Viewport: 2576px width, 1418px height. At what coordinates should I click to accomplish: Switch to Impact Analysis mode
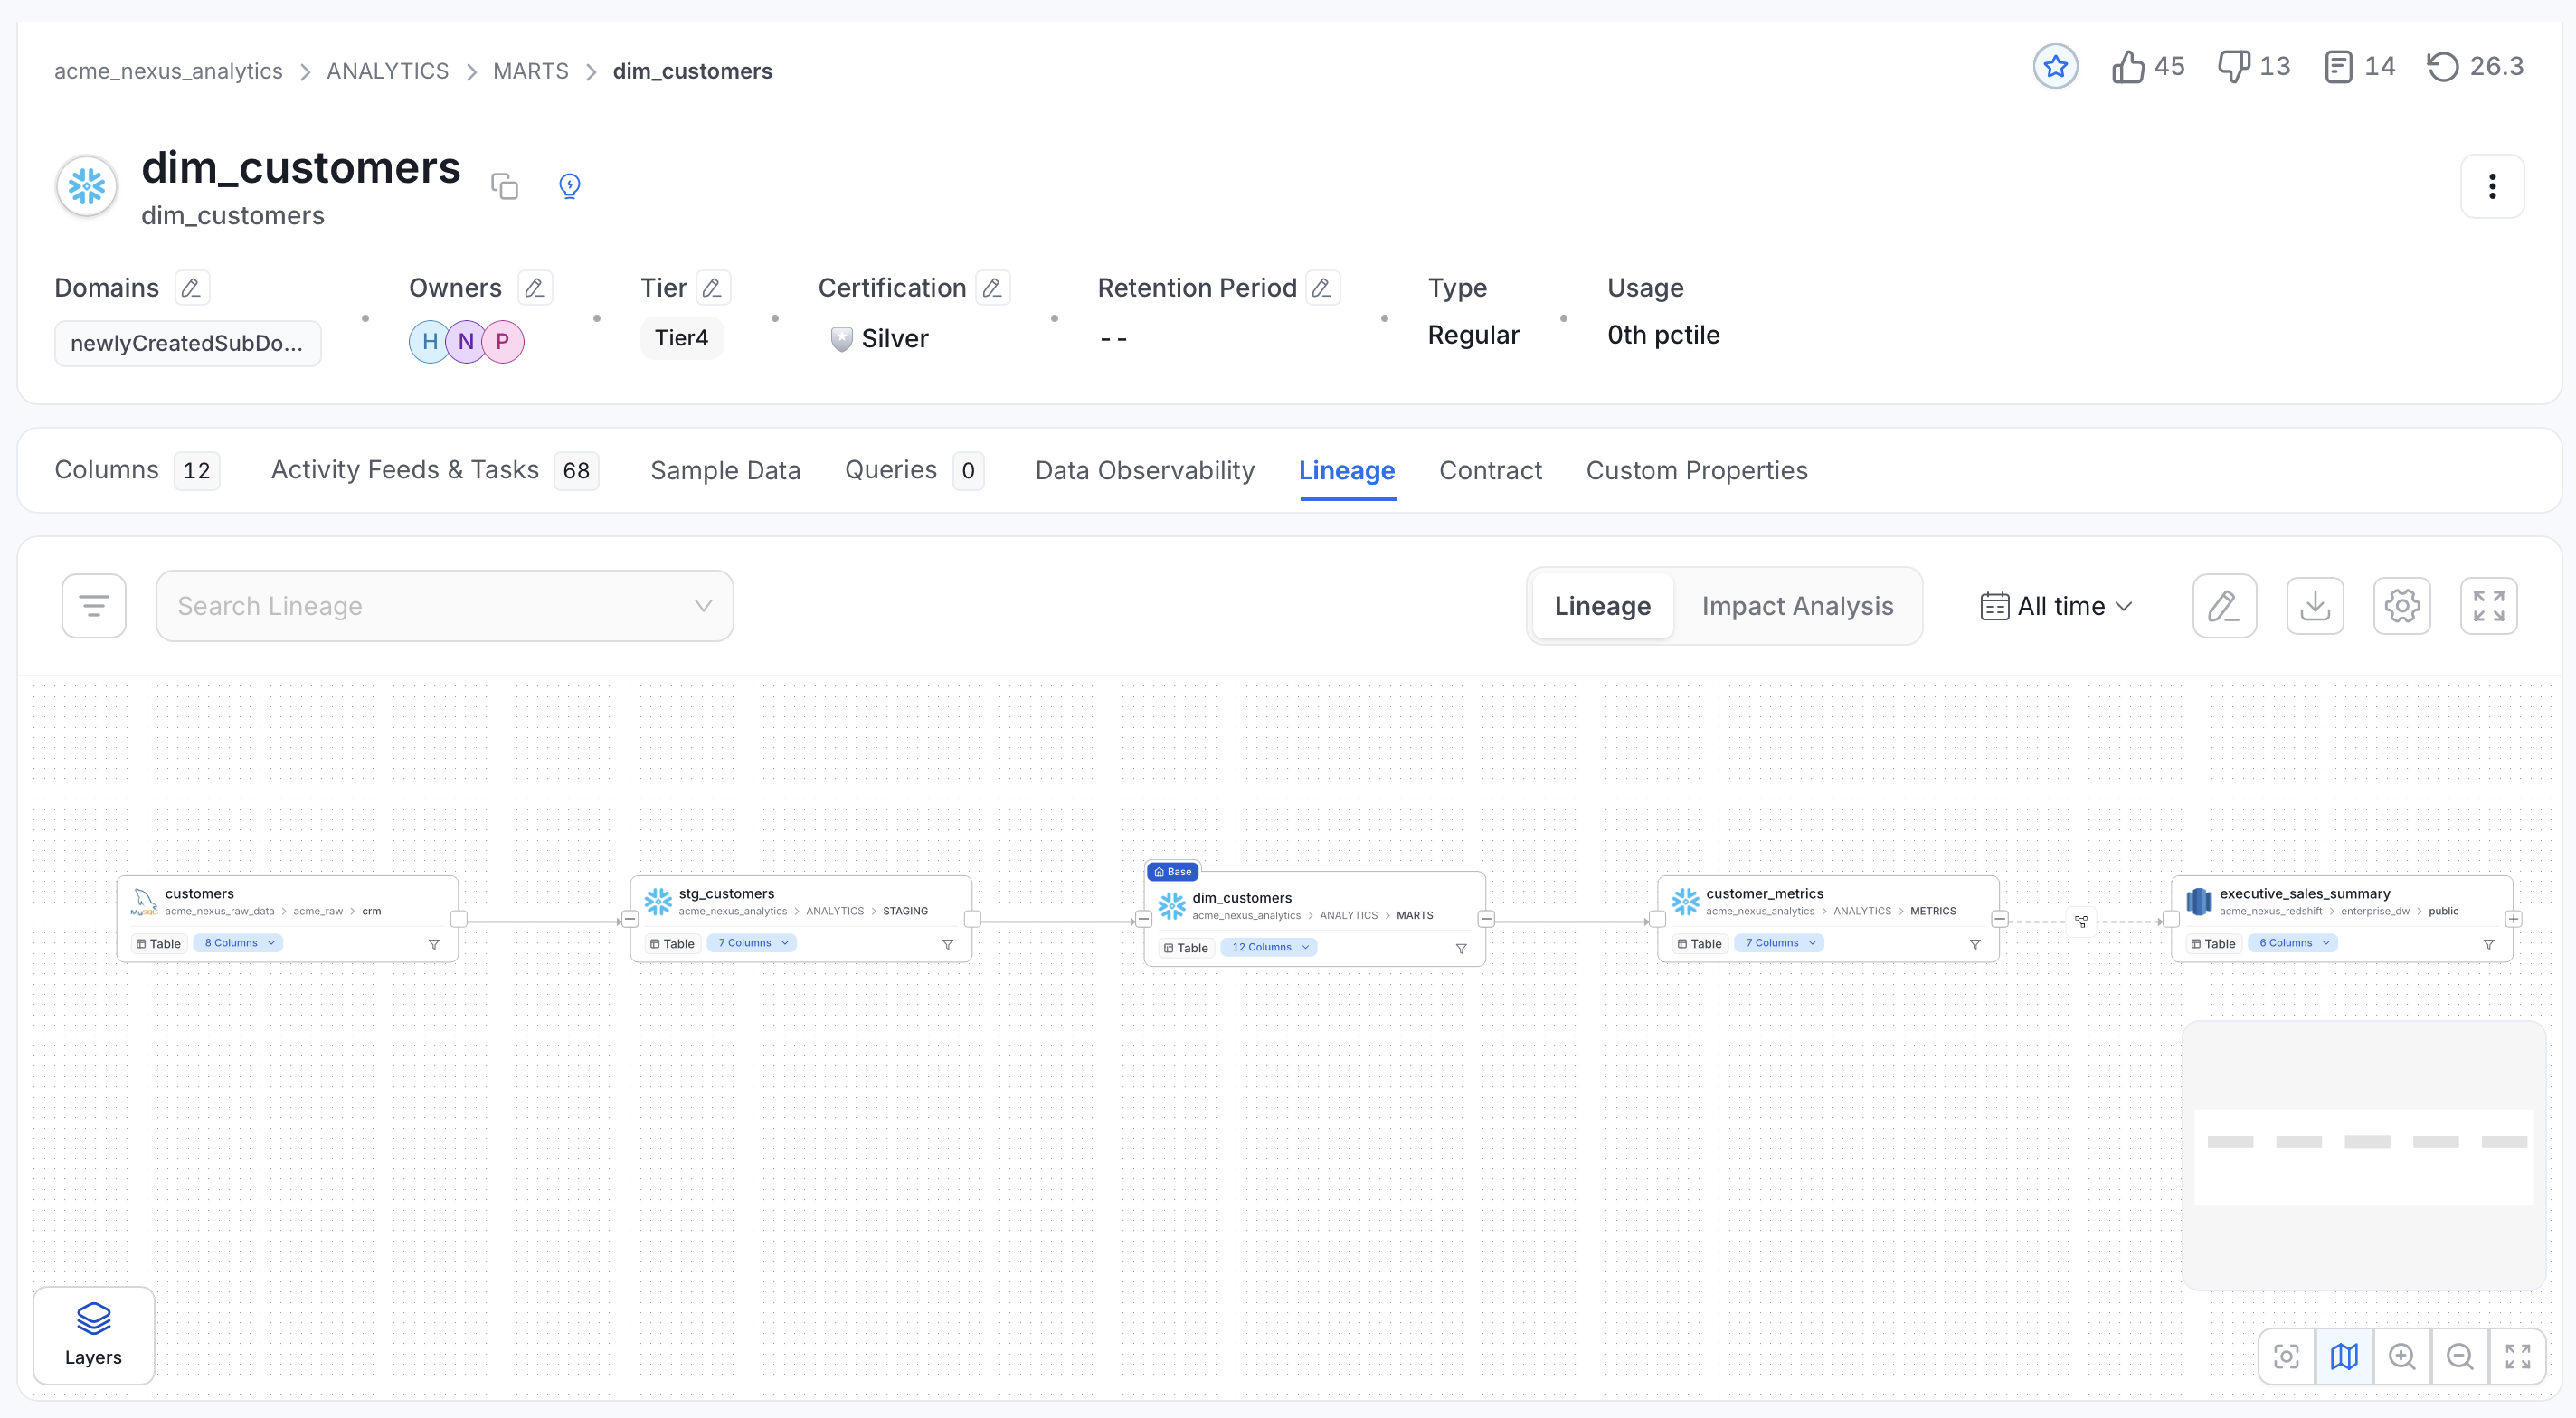(1797, 606)
